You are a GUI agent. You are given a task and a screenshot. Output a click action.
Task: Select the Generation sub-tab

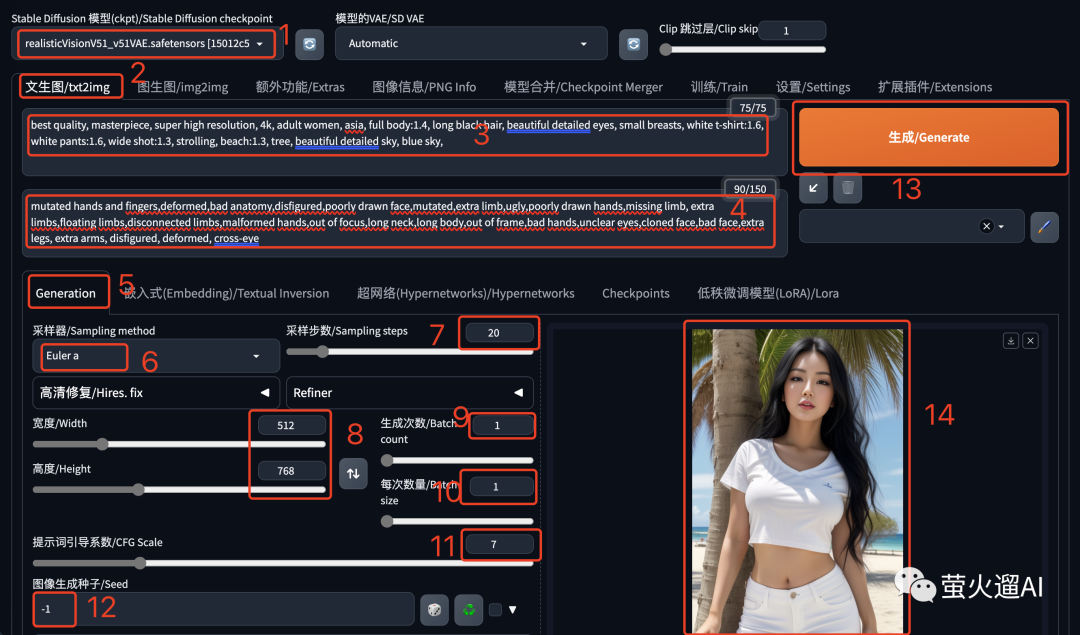65,293
